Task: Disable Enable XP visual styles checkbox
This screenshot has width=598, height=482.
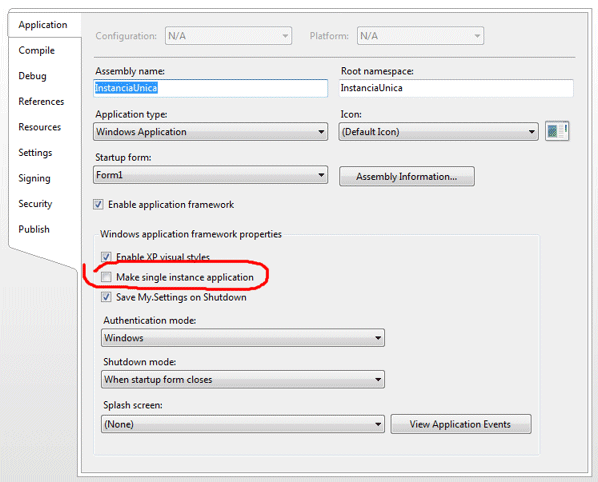Action: pyautogui.click(x=106, y=257)
